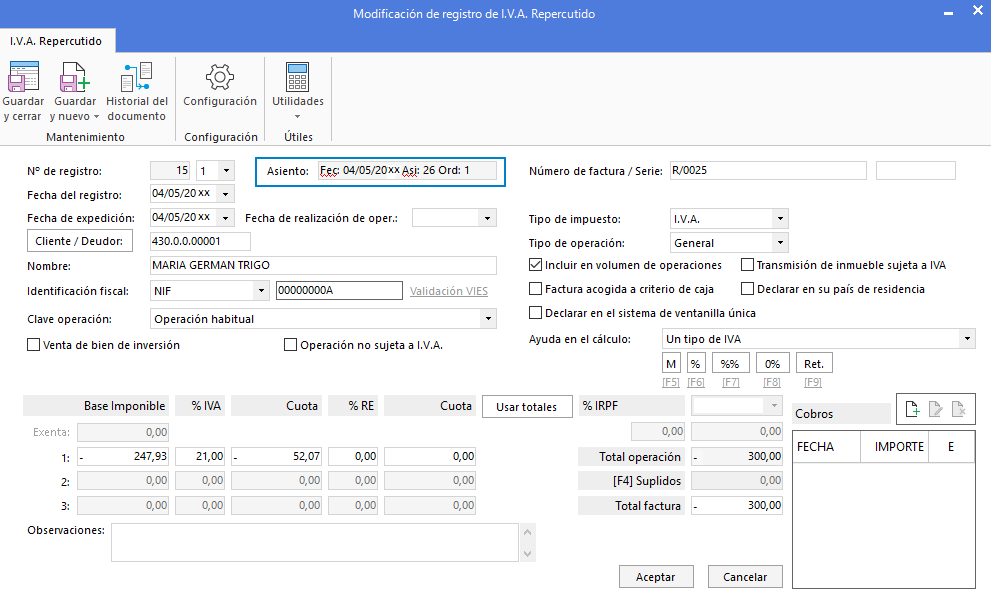This screenshot has width=991, height=600.
Task: Click Observaciones scrollbar up arrow
Action: 527,531
